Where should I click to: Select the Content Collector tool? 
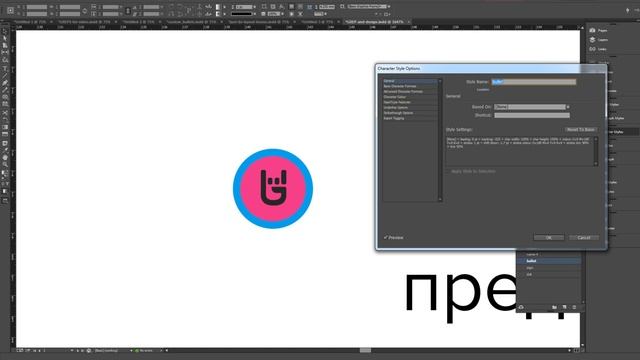click(x=5, y=60)
